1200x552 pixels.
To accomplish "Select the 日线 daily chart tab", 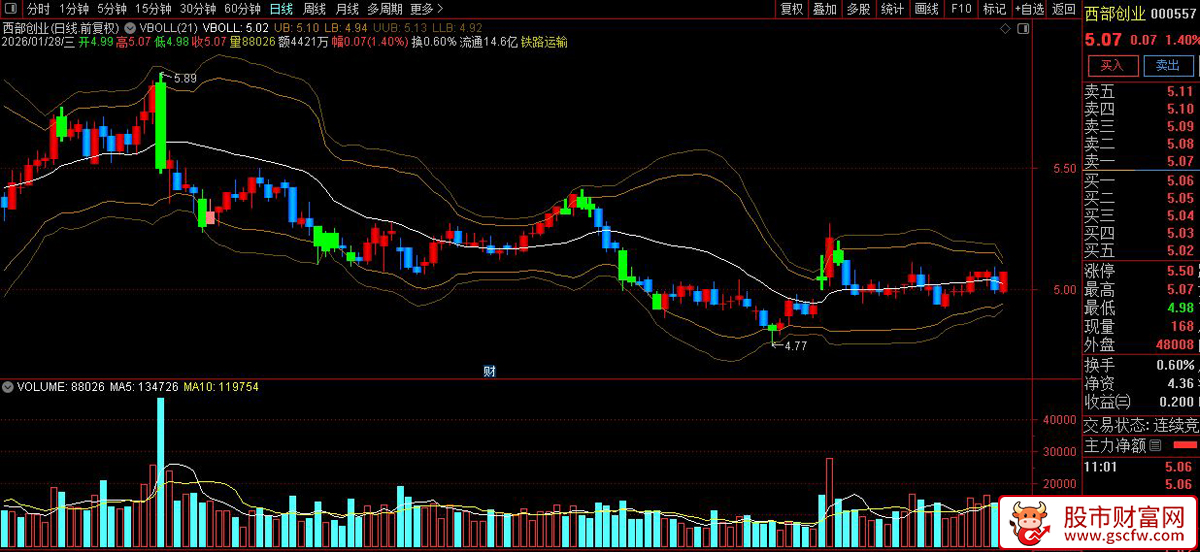I will [x=282, y=9].
